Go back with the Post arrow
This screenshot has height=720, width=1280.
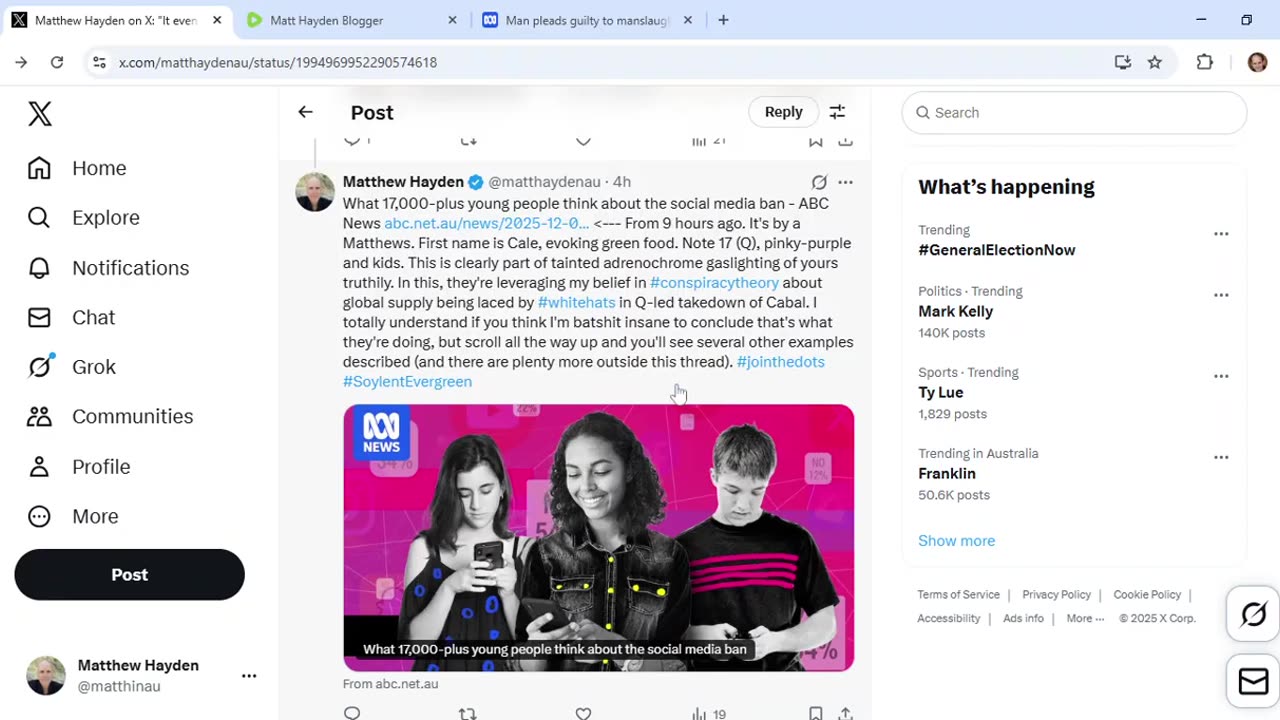click(305, 112)
